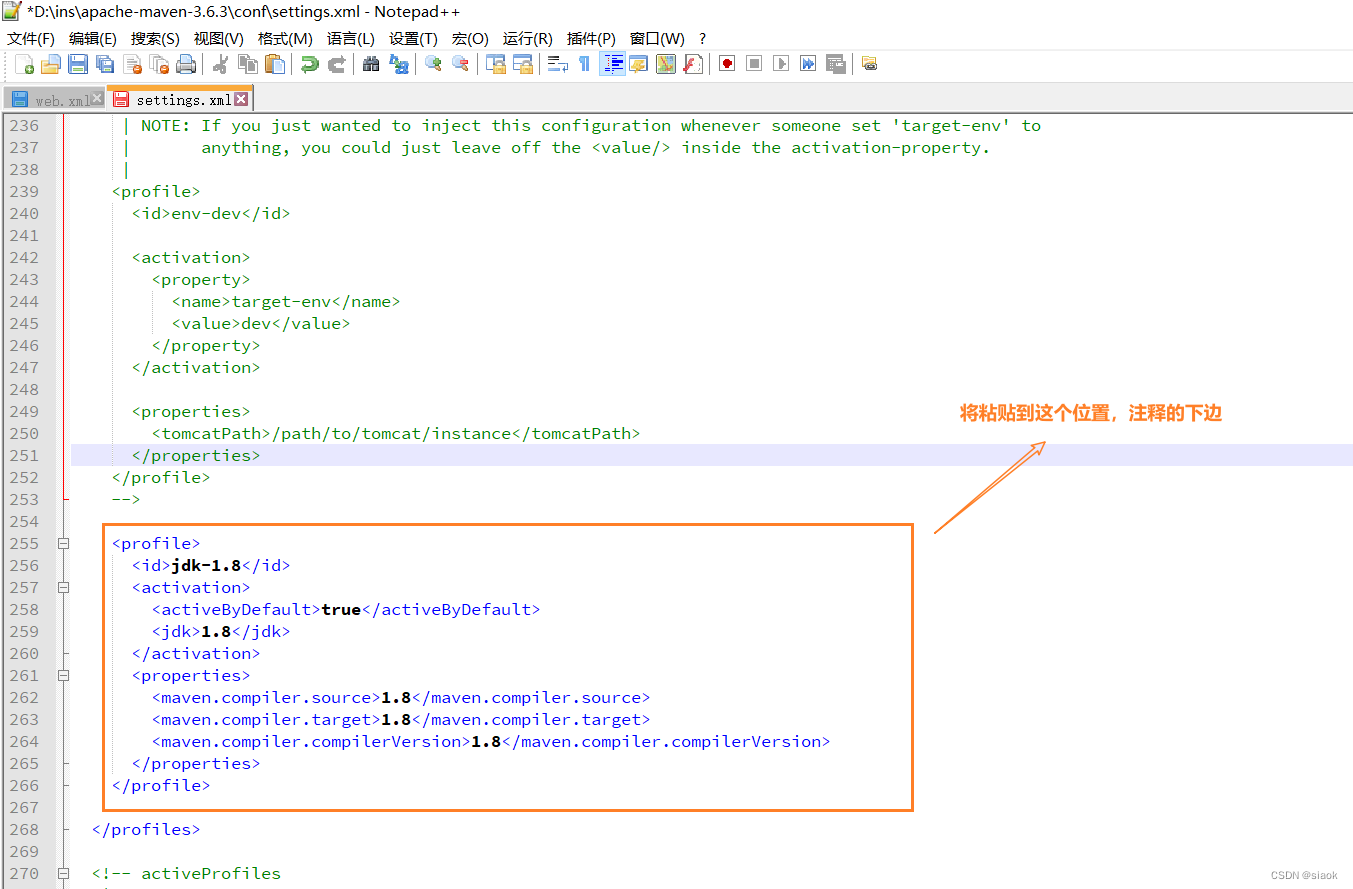Open the ? help menu
The height and width of the screenshot is (889, 1353).
pos(702,39)
